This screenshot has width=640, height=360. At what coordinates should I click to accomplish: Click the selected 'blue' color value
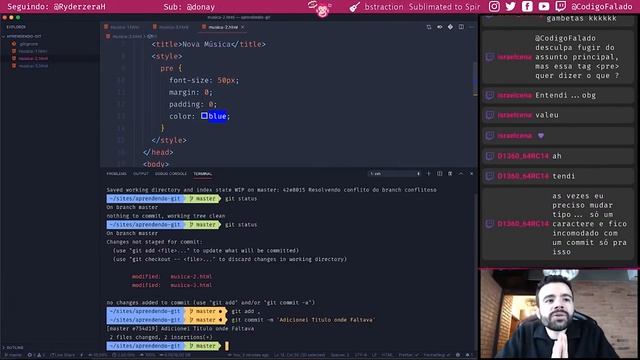point(217,116)
